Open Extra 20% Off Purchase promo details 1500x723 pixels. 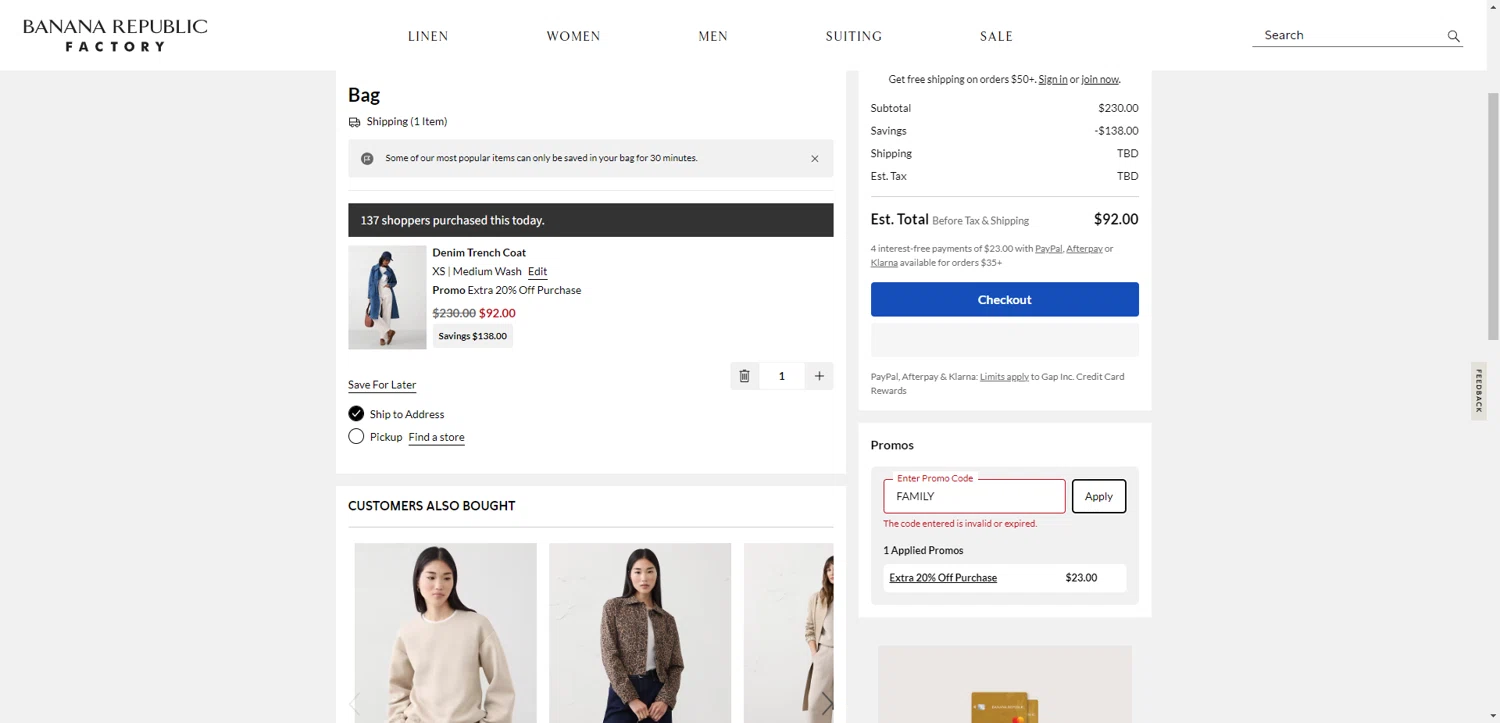943,578
